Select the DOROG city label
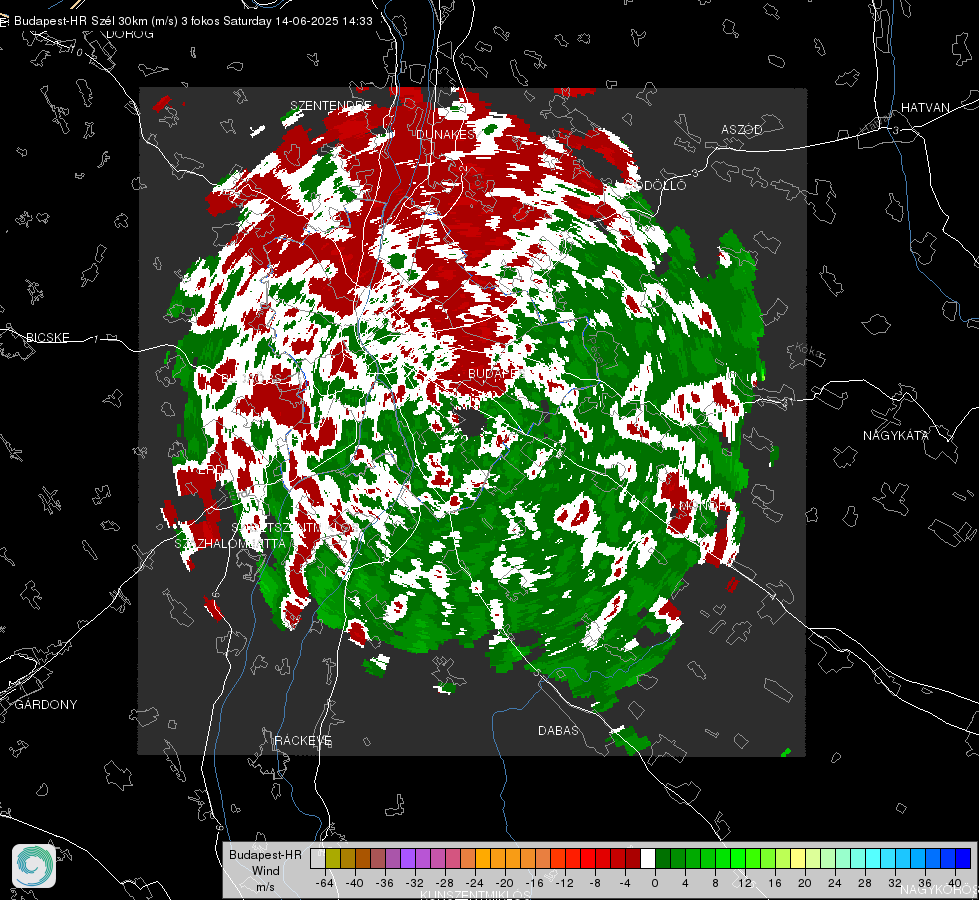This screenshot has width=979, height=900. tap(130, 34)
